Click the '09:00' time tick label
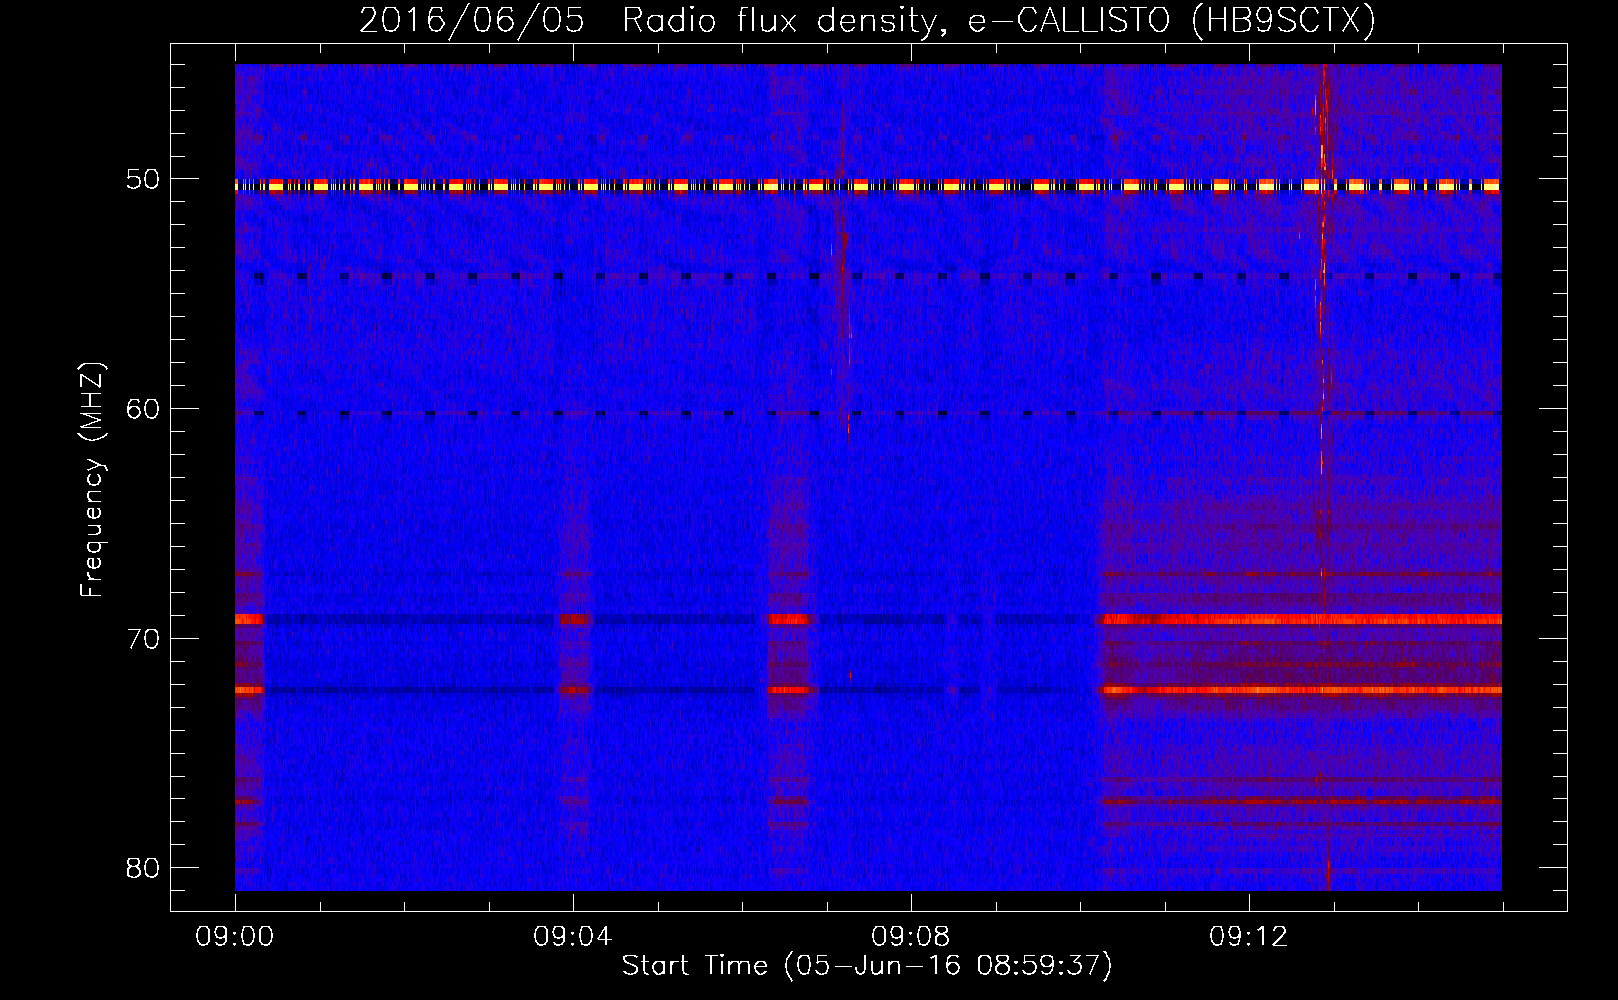This screenshot has width=1618, height=1000. point(235,937)
